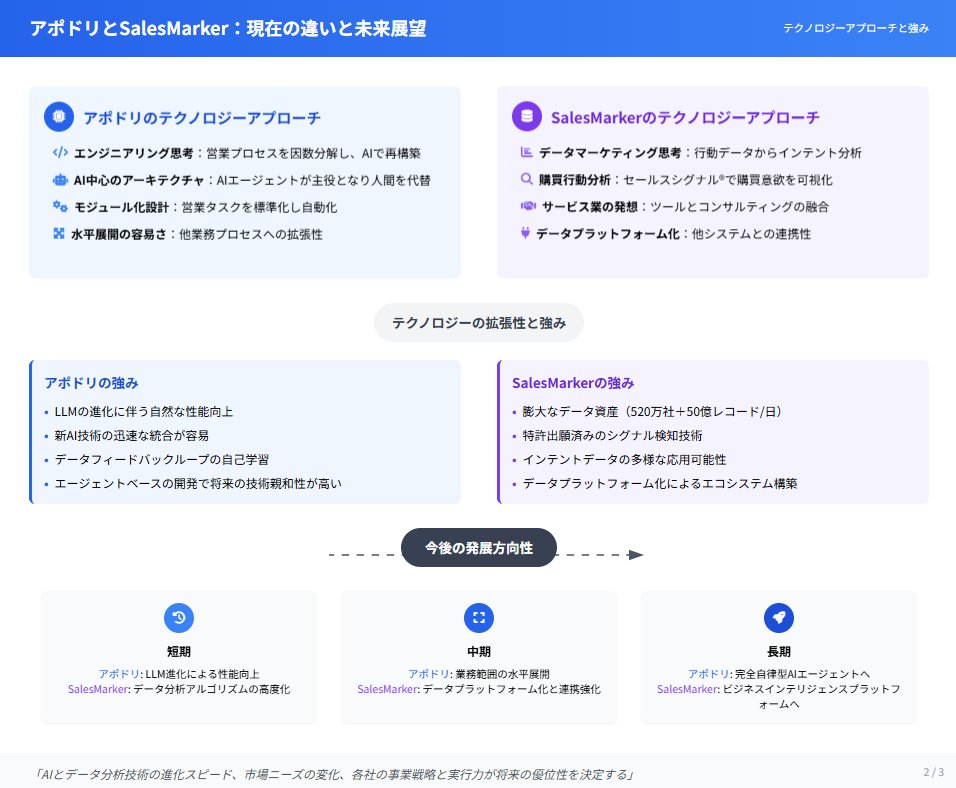Click the code brackets icon next to エンジニアリング思考
Viewport: 956px width, 788px height.
[x=60, y=152]
